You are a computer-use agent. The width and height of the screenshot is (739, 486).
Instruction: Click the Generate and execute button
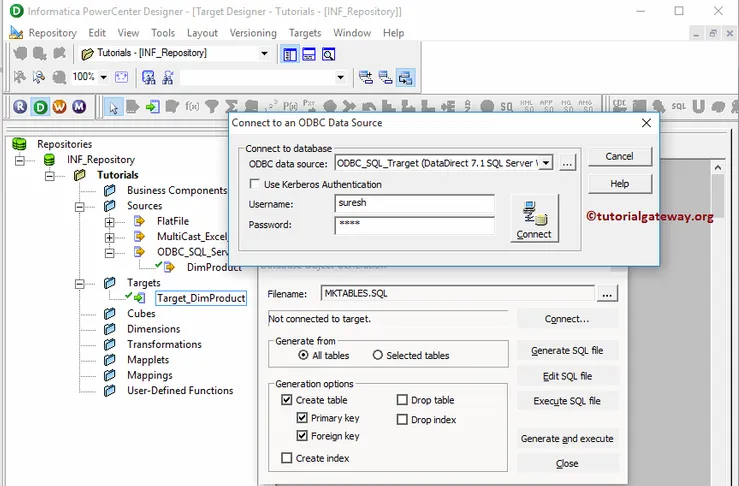567,438
